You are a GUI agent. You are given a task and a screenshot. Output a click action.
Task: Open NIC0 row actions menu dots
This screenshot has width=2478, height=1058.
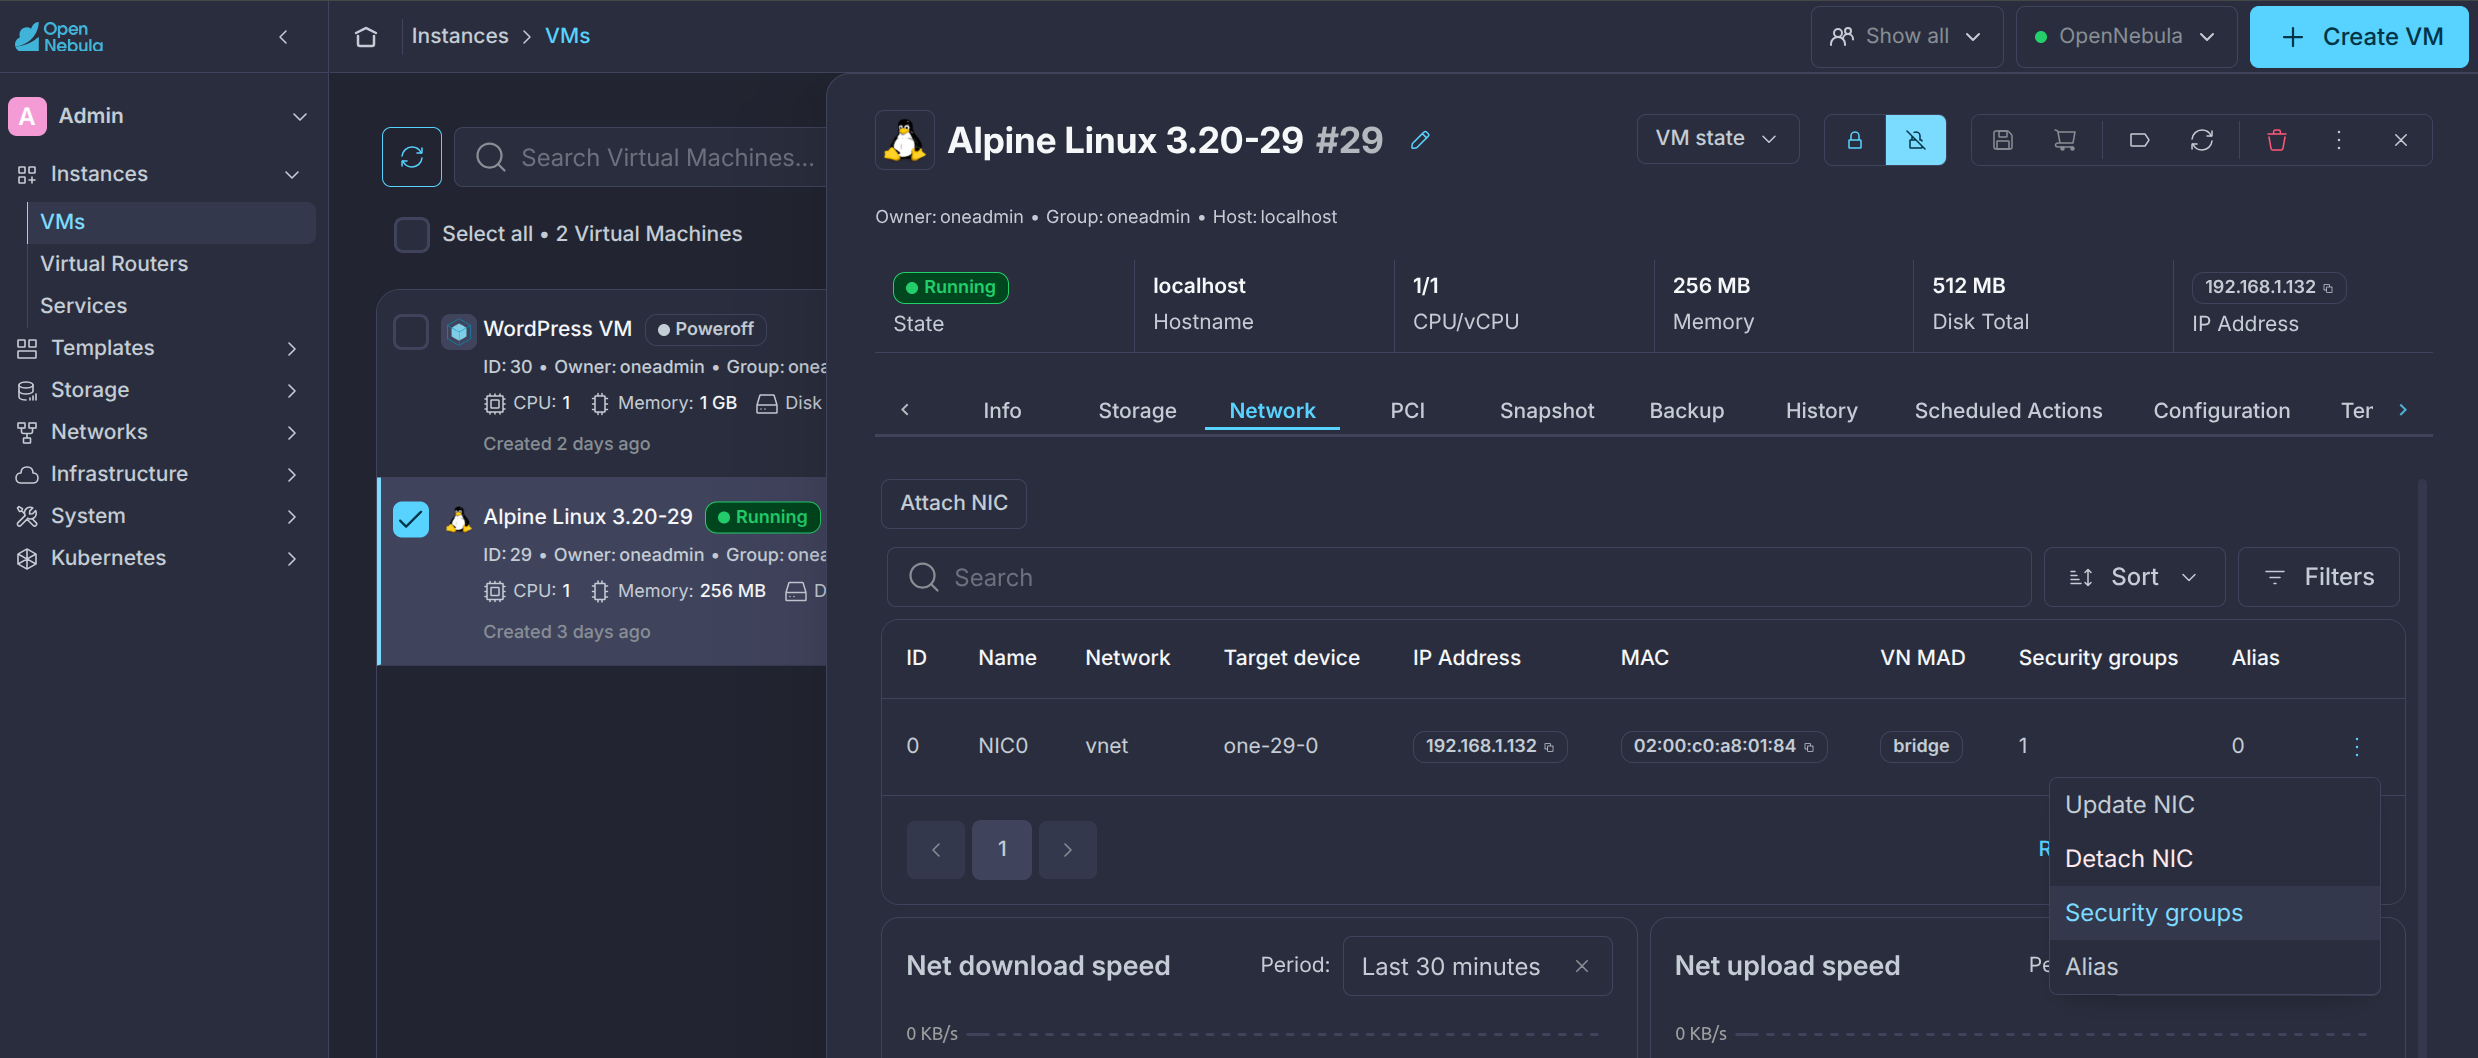(2357, 746)
